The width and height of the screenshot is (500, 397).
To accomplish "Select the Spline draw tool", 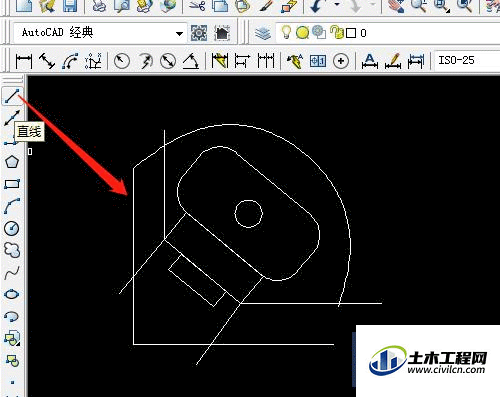I will (12, 272).
